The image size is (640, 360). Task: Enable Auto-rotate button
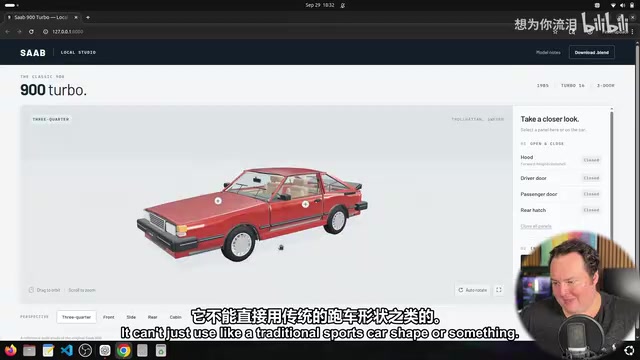coord(473,290)
